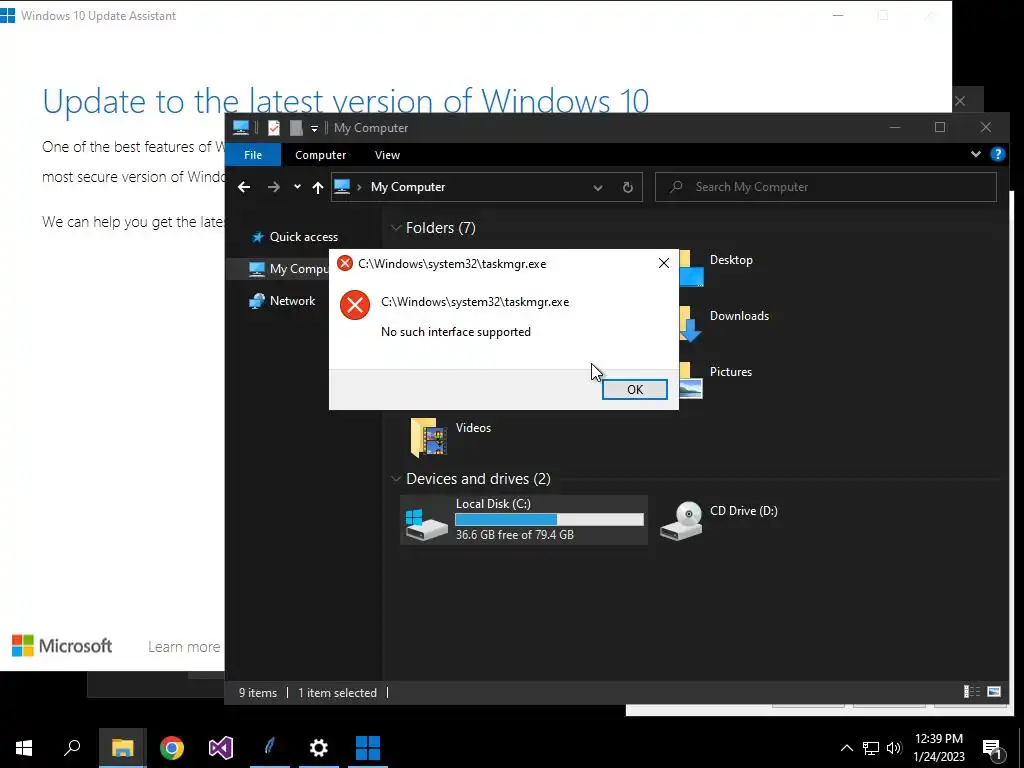
Task: Select Local Disk (C:) drive
Action: 524,519
